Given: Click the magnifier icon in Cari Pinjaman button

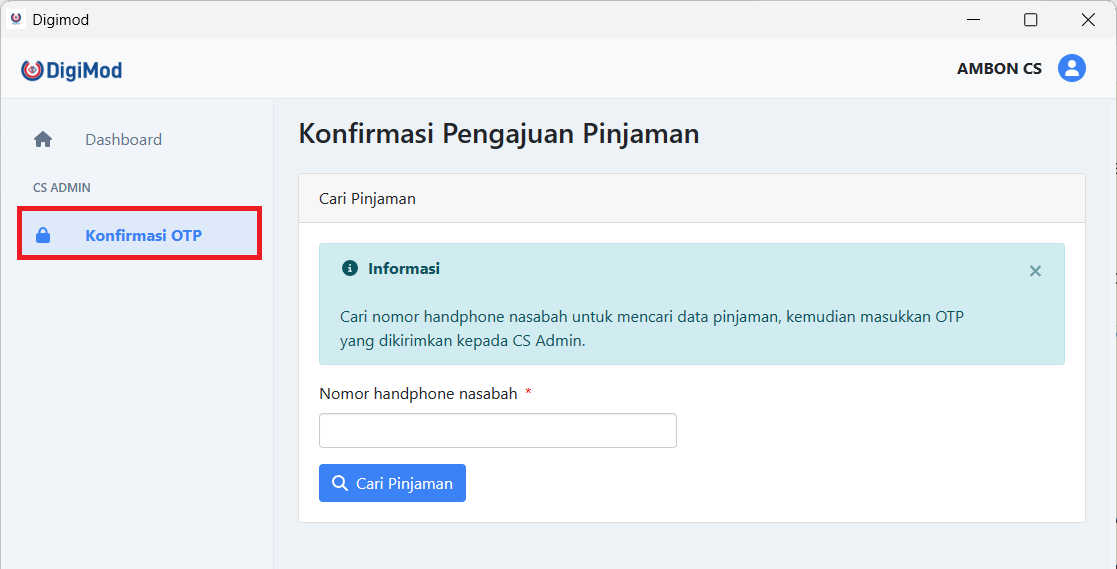Looking at the screenshot, I should click(x=340, y=483).
